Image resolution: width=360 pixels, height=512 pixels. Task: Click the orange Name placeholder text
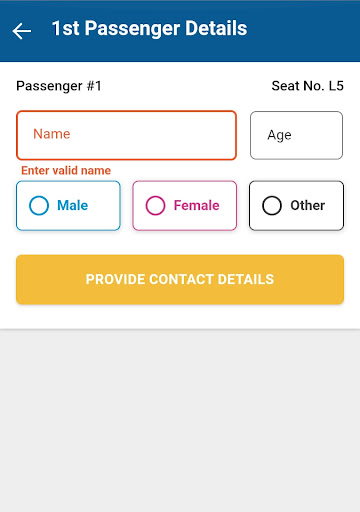click(x=52, y=134)
